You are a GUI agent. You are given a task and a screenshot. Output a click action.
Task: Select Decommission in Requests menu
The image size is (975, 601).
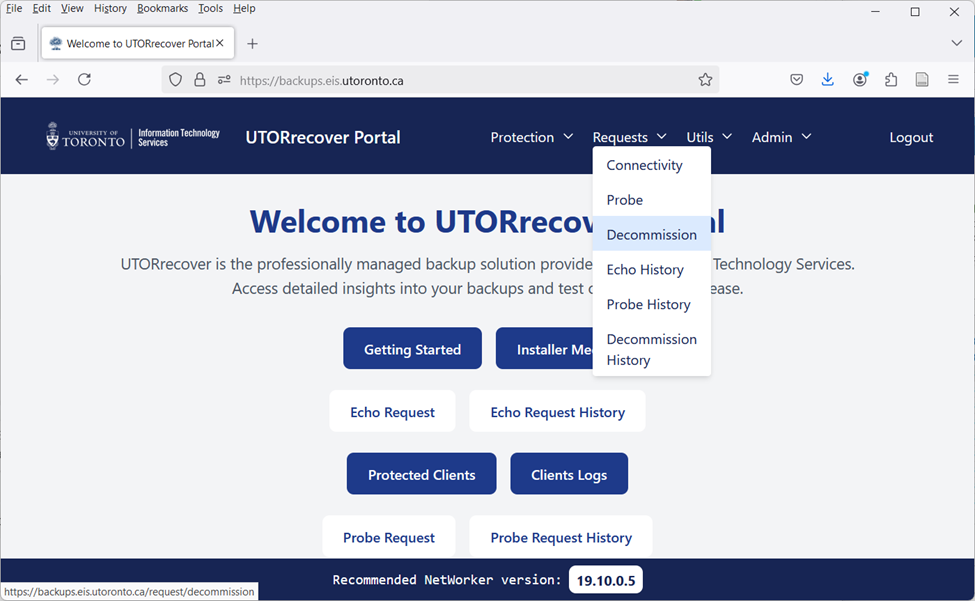coord(651,235)
